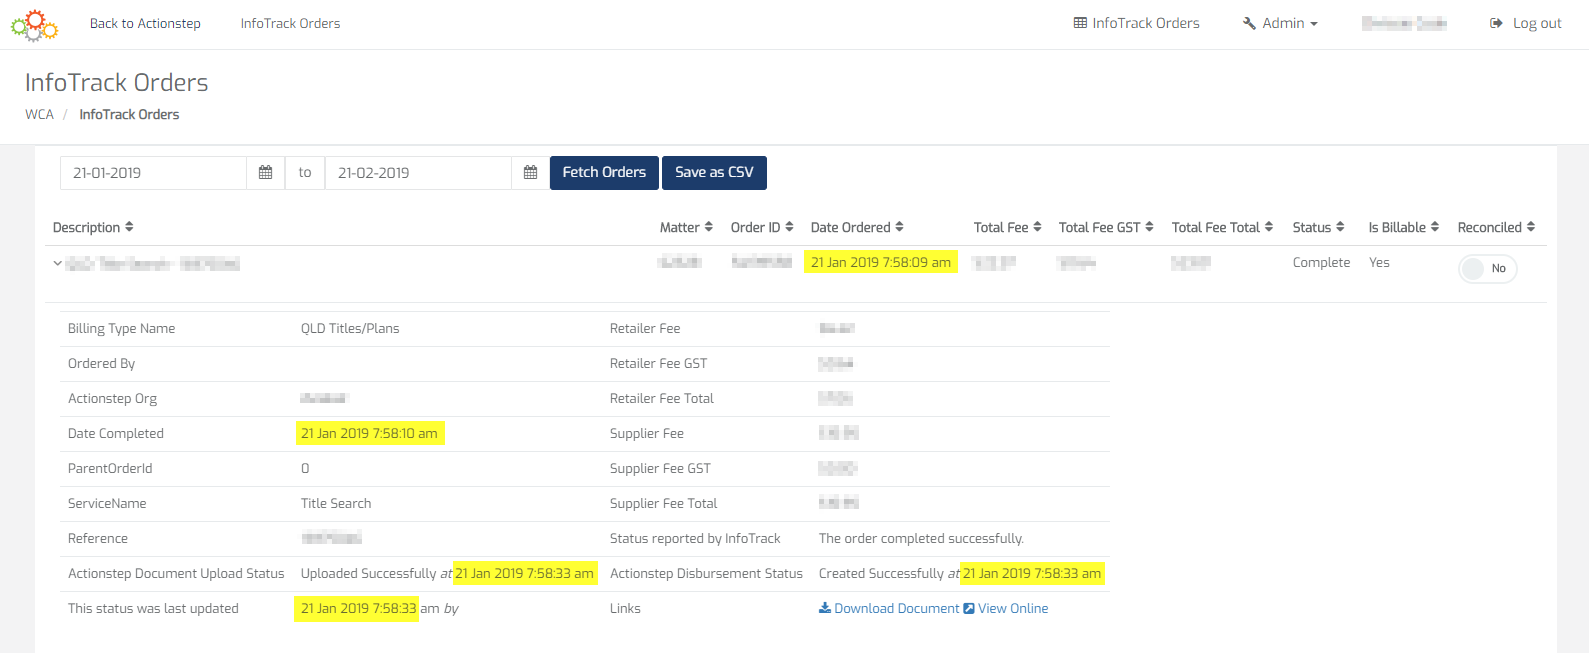Click InfoTrack Orders breadcrumb

tap(129, 114)
